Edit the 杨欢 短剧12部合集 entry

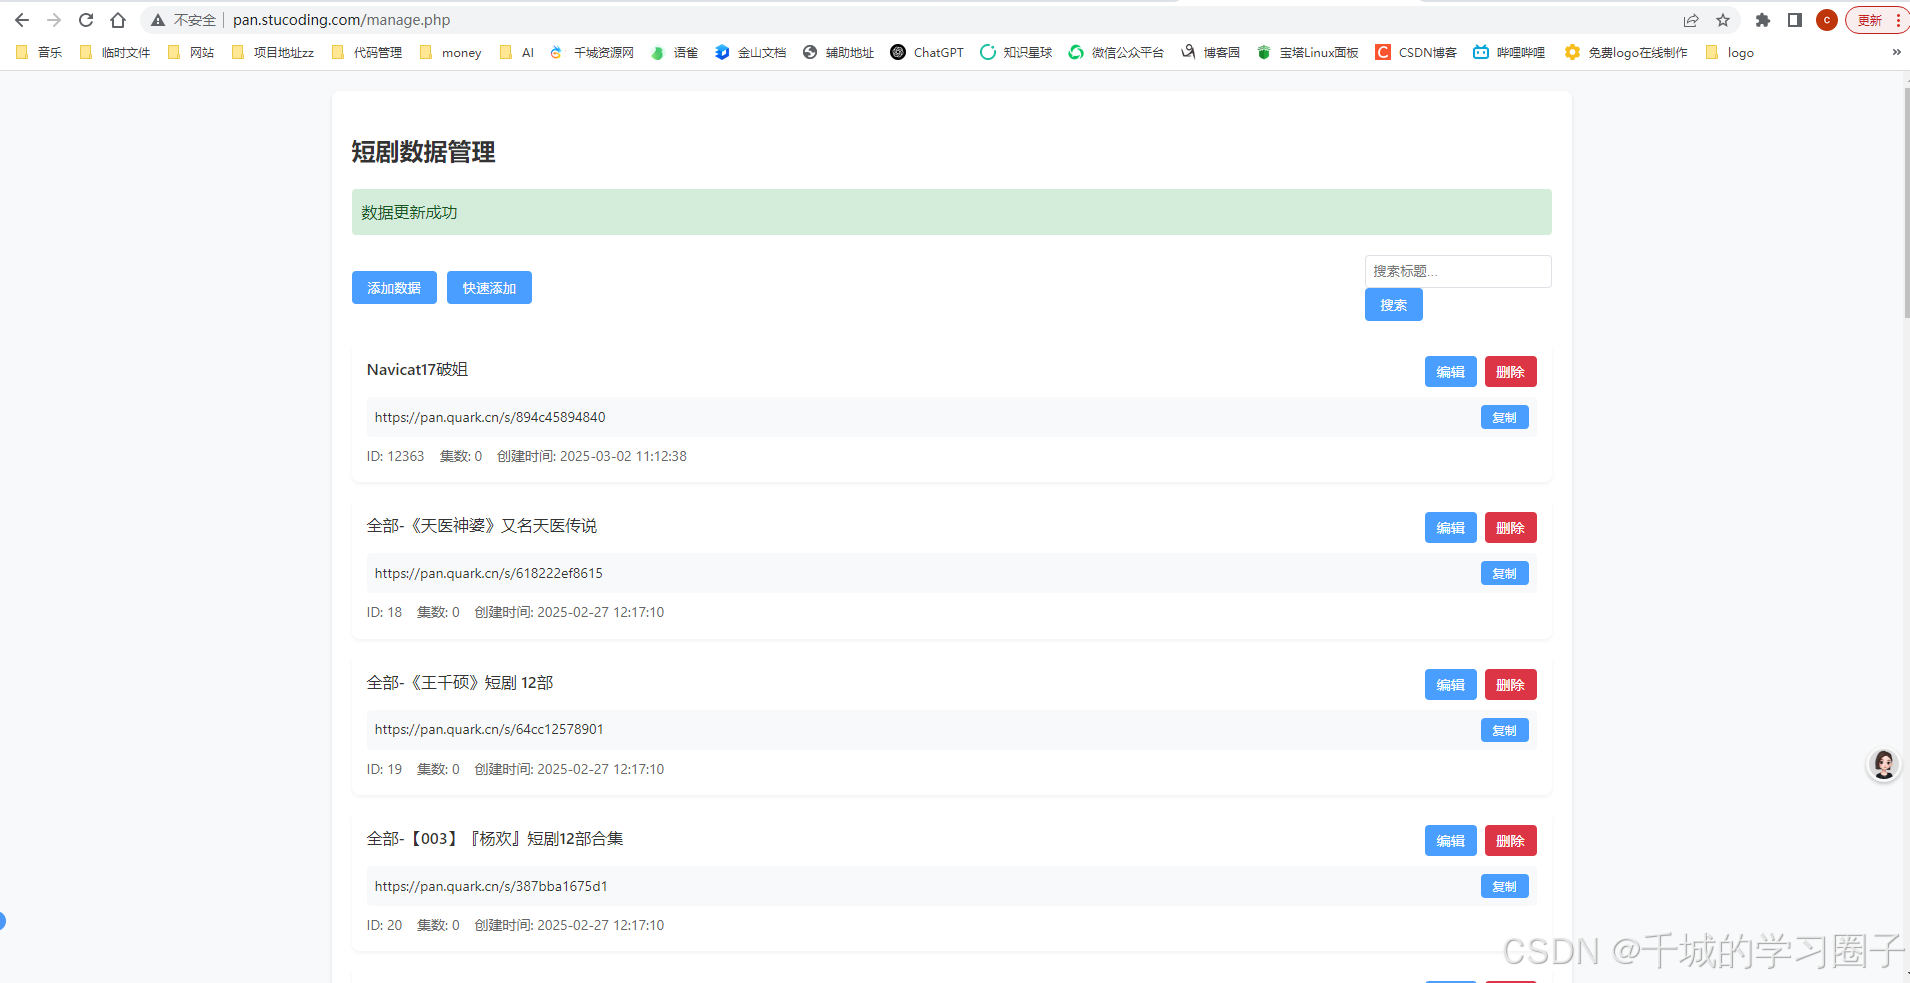1451,841
